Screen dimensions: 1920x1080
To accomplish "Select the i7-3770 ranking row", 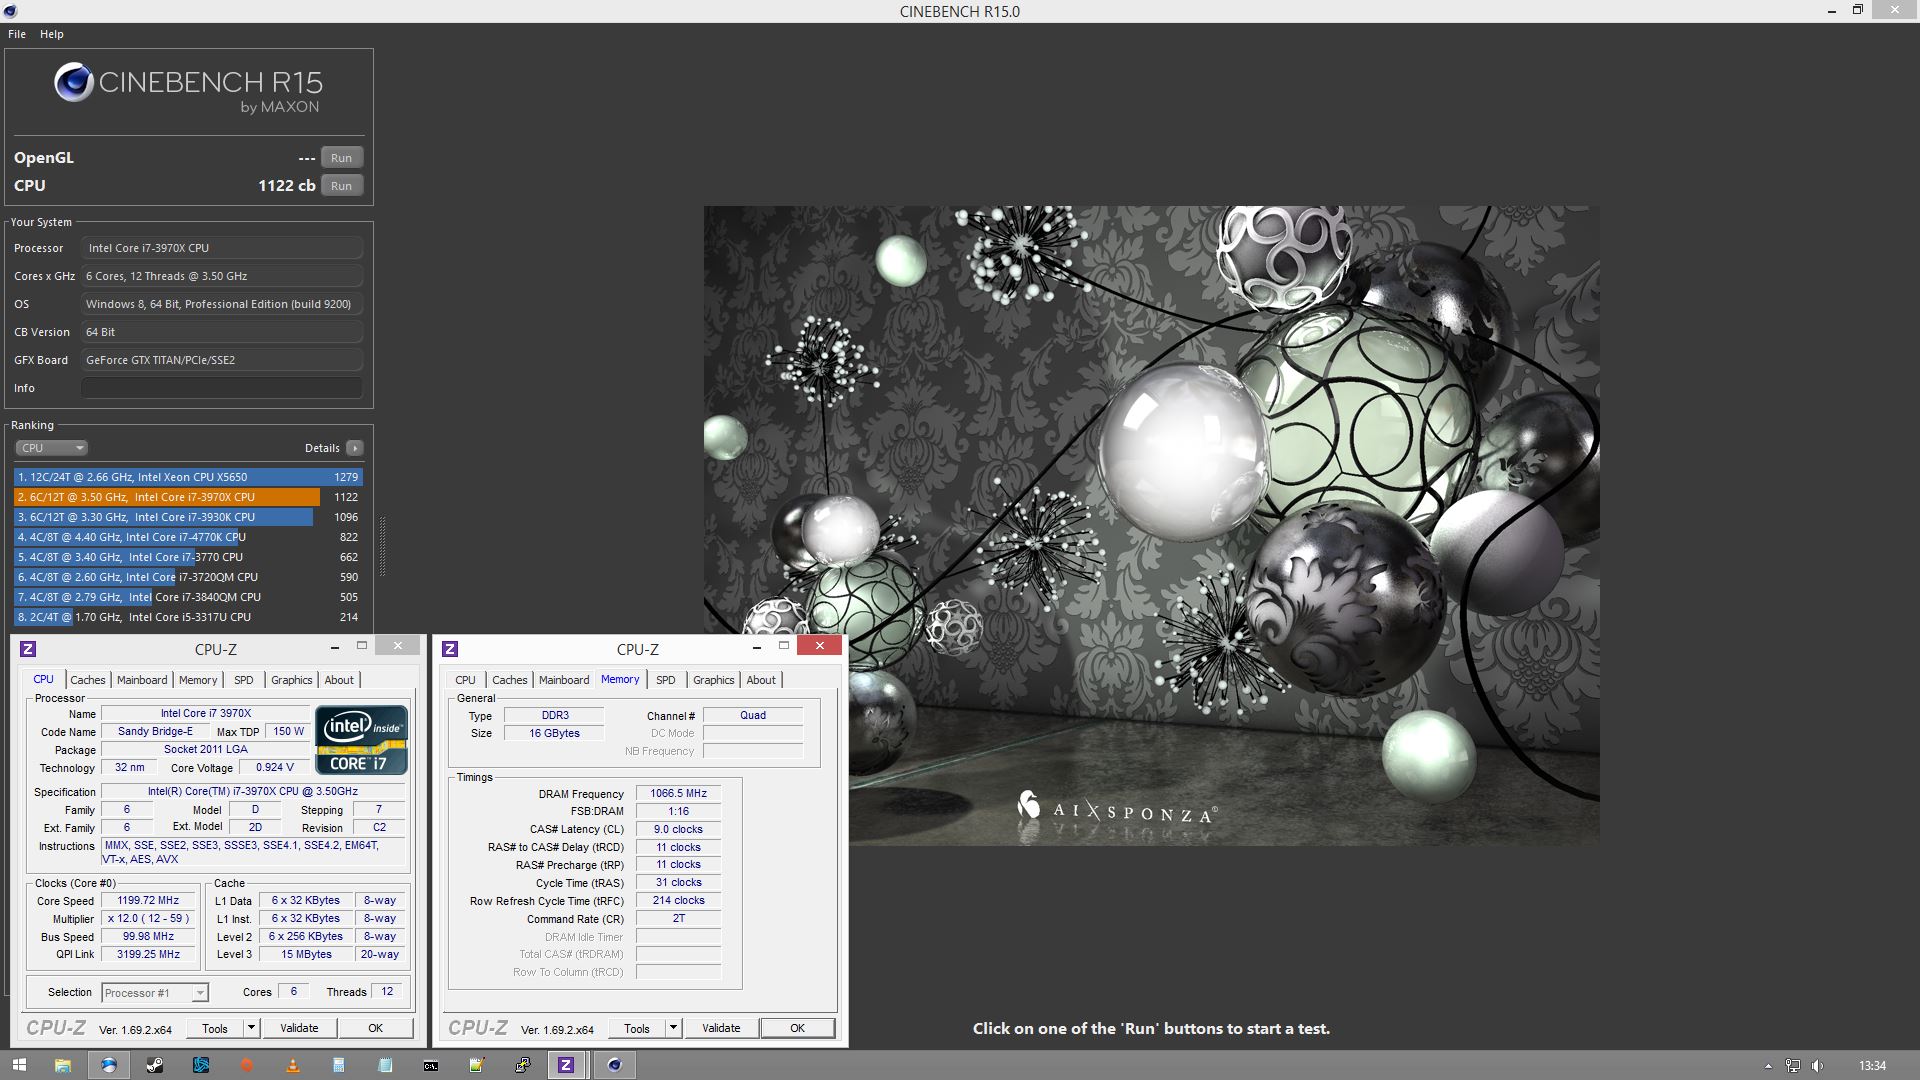I will tap(188, 557).
